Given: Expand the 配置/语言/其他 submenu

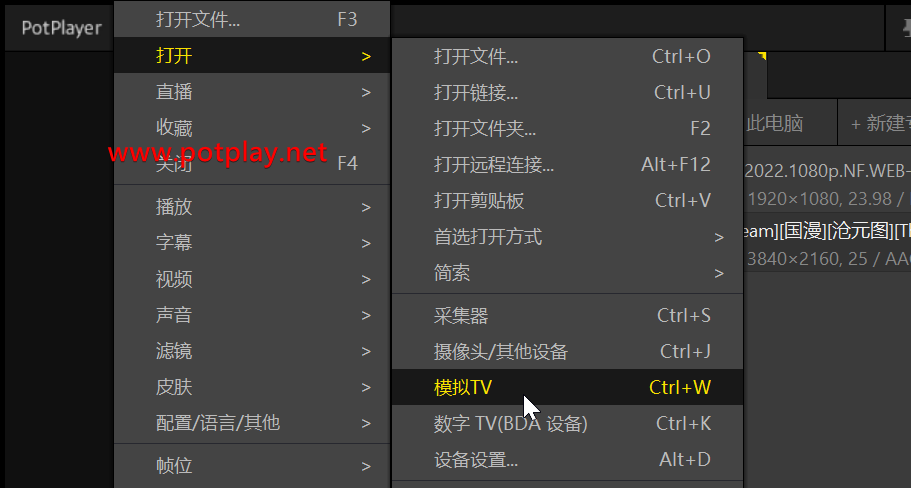Looking at the screenshot, I should 252,423.
